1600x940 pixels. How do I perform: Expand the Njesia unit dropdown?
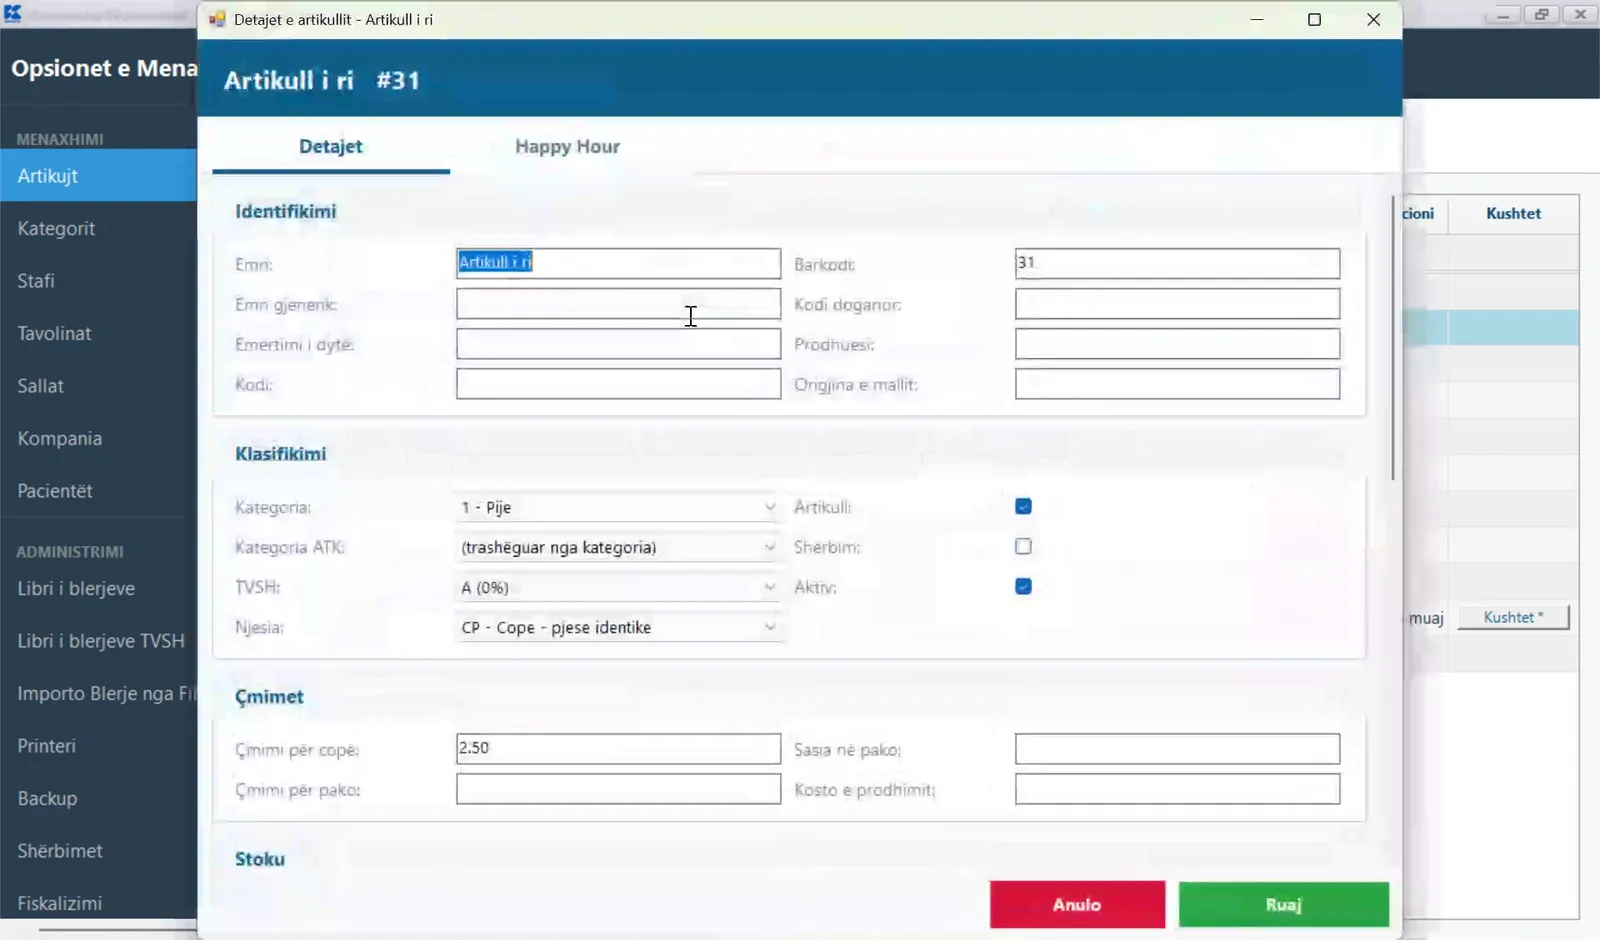coord(618,627)
